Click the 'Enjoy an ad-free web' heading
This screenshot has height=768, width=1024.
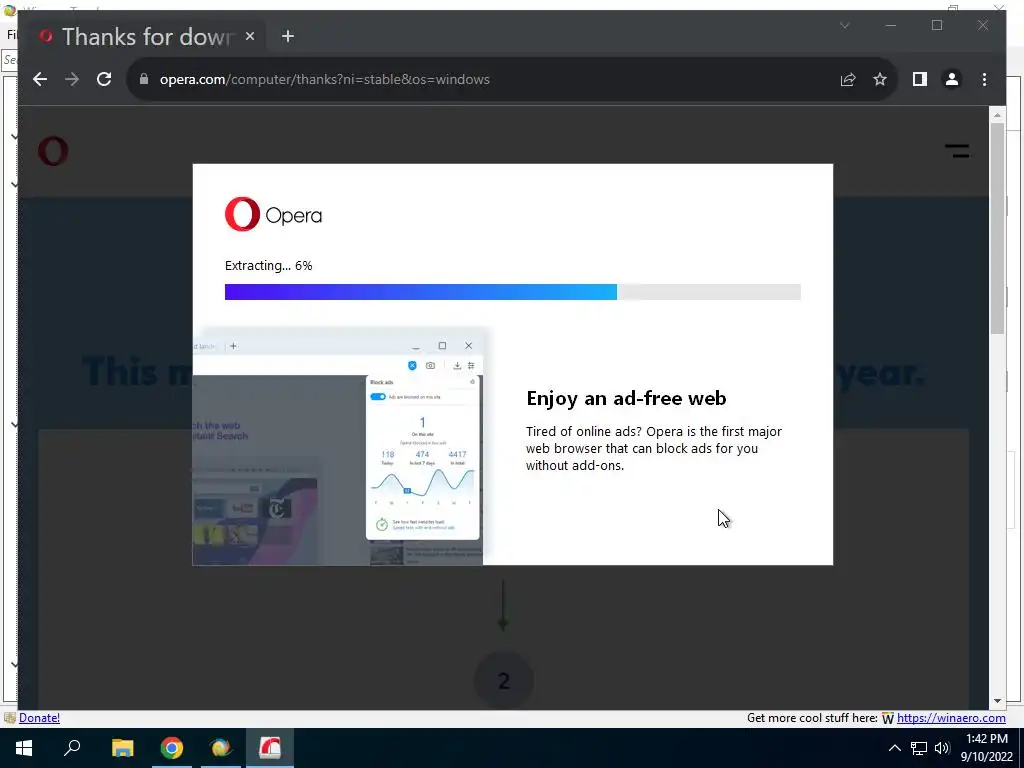626,398
